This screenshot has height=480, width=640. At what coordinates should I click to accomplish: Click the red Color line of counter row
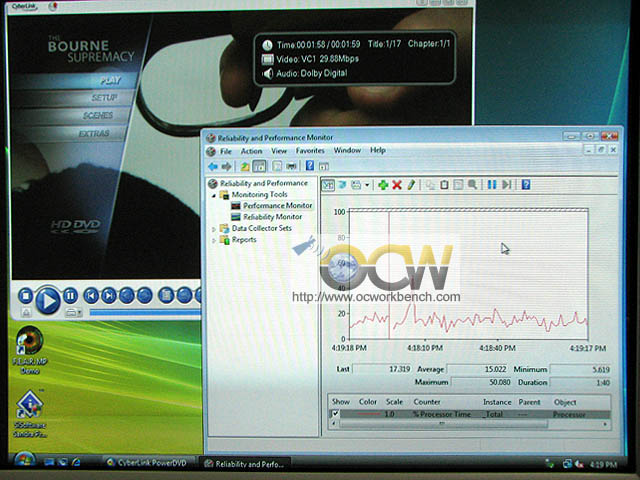coord(369,414)
